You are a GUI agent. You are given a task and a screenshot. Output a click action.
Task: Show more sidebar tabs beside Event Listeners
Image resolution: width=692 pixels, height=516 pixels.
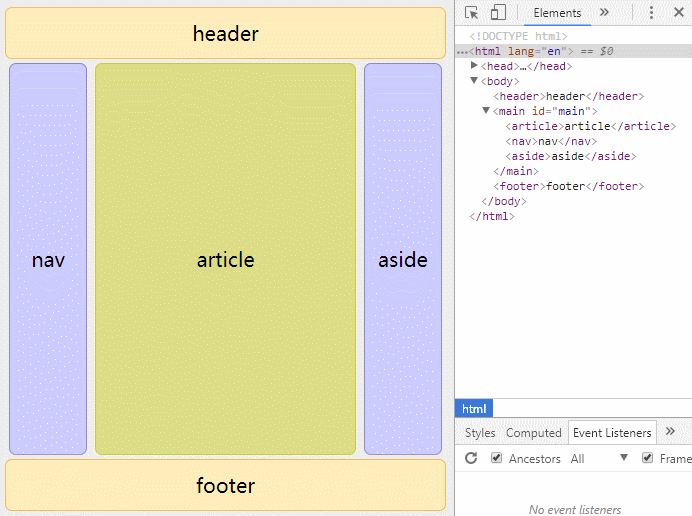(671, 432)
